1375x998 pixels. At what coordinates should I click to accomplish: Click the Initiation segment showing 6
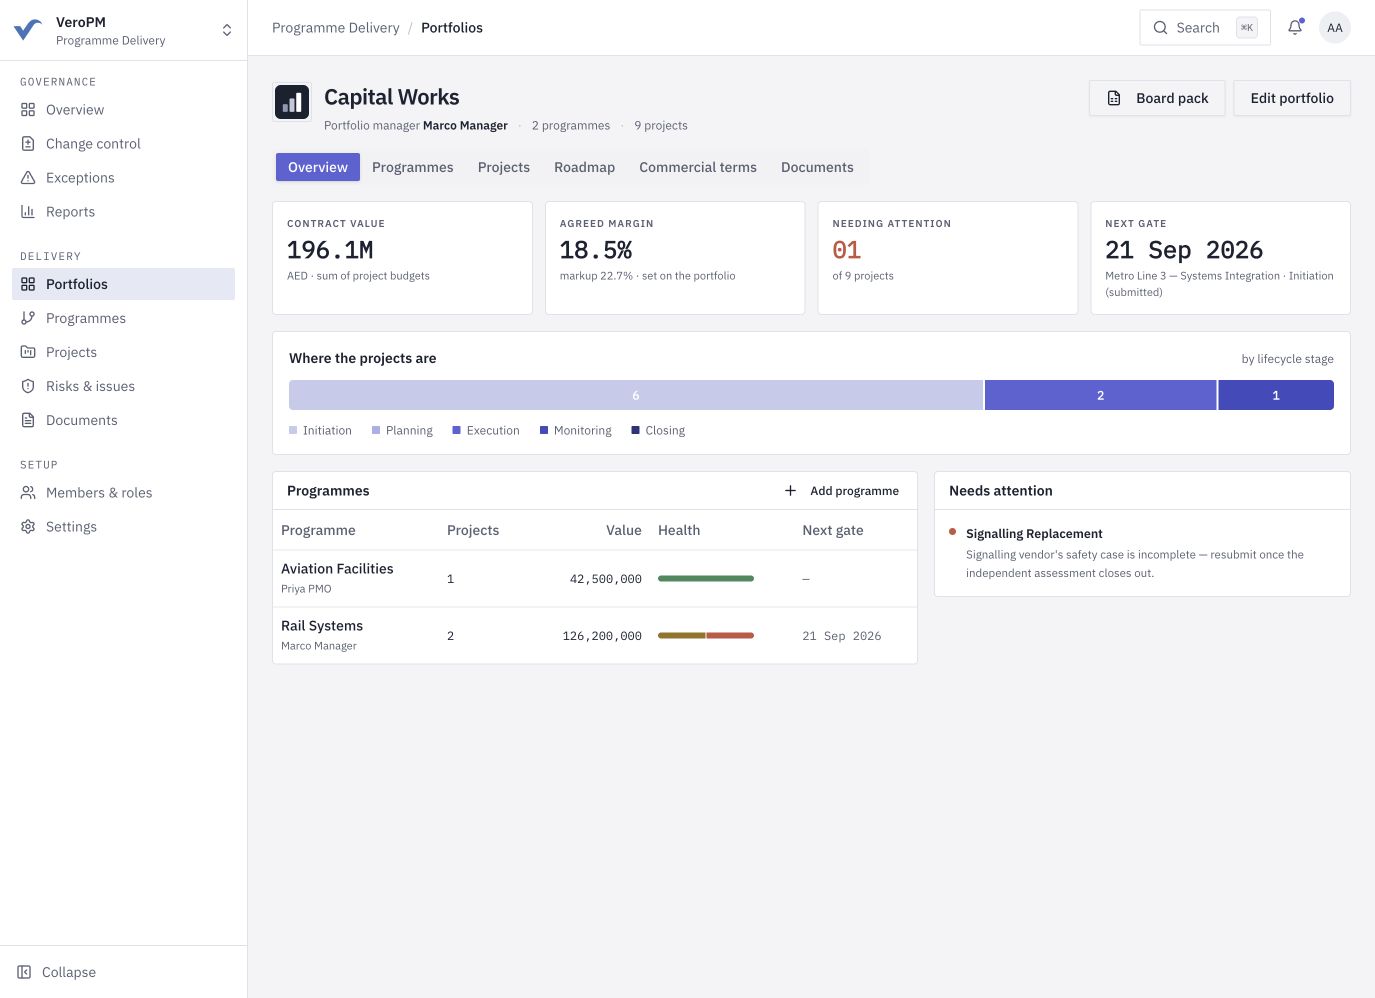636,395
